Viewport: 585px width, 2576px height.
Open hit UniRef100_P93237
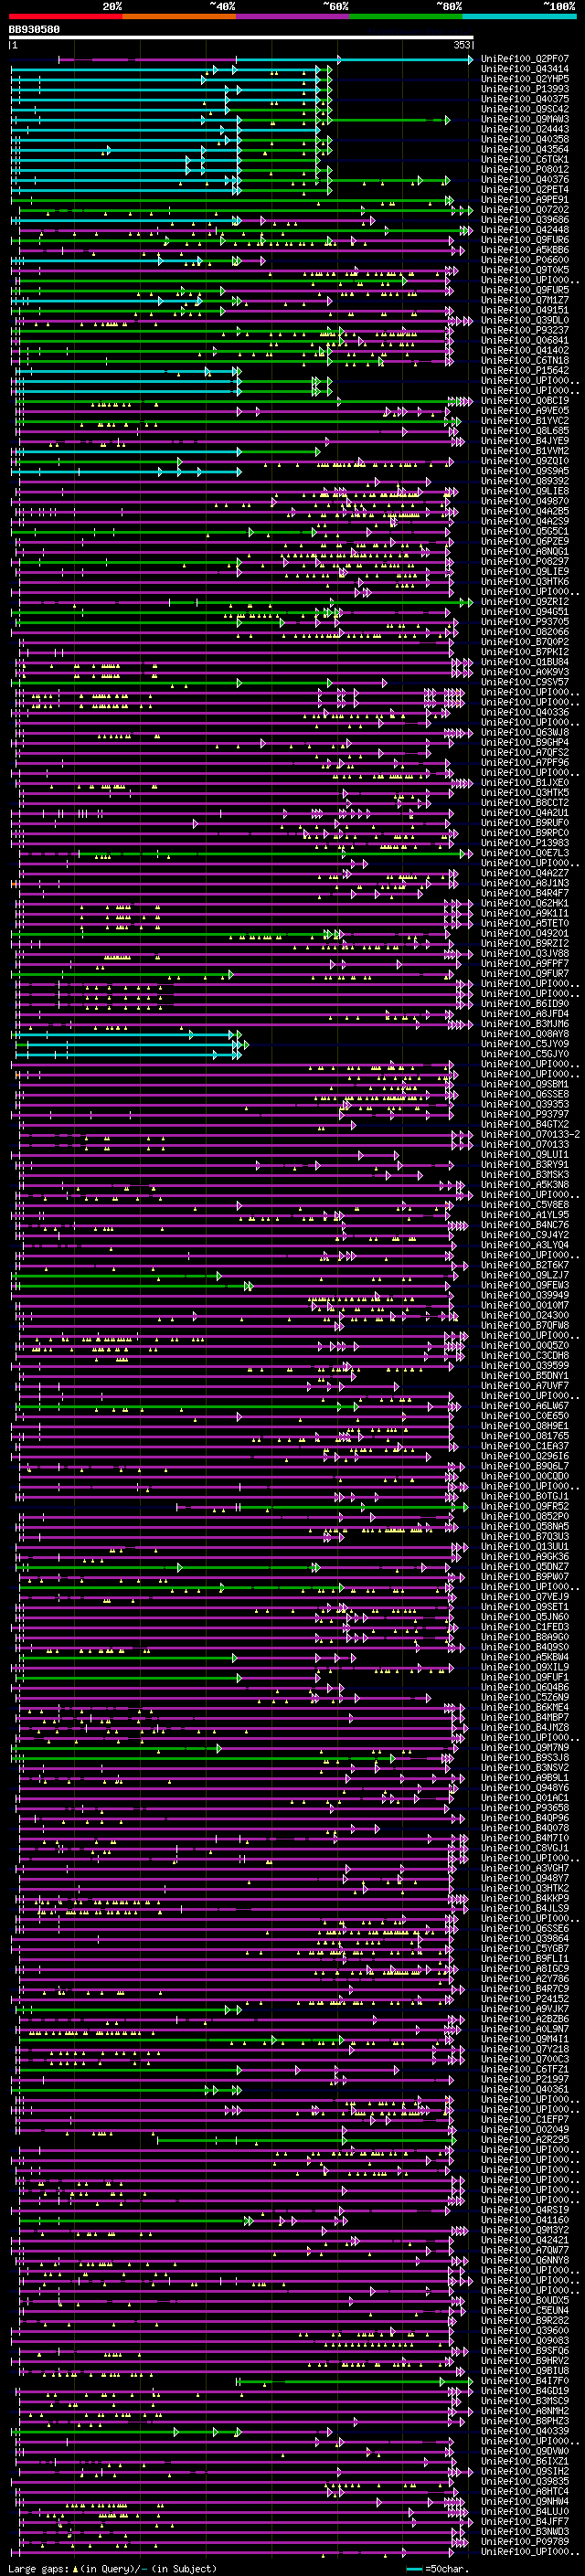(x=524, y=331)
